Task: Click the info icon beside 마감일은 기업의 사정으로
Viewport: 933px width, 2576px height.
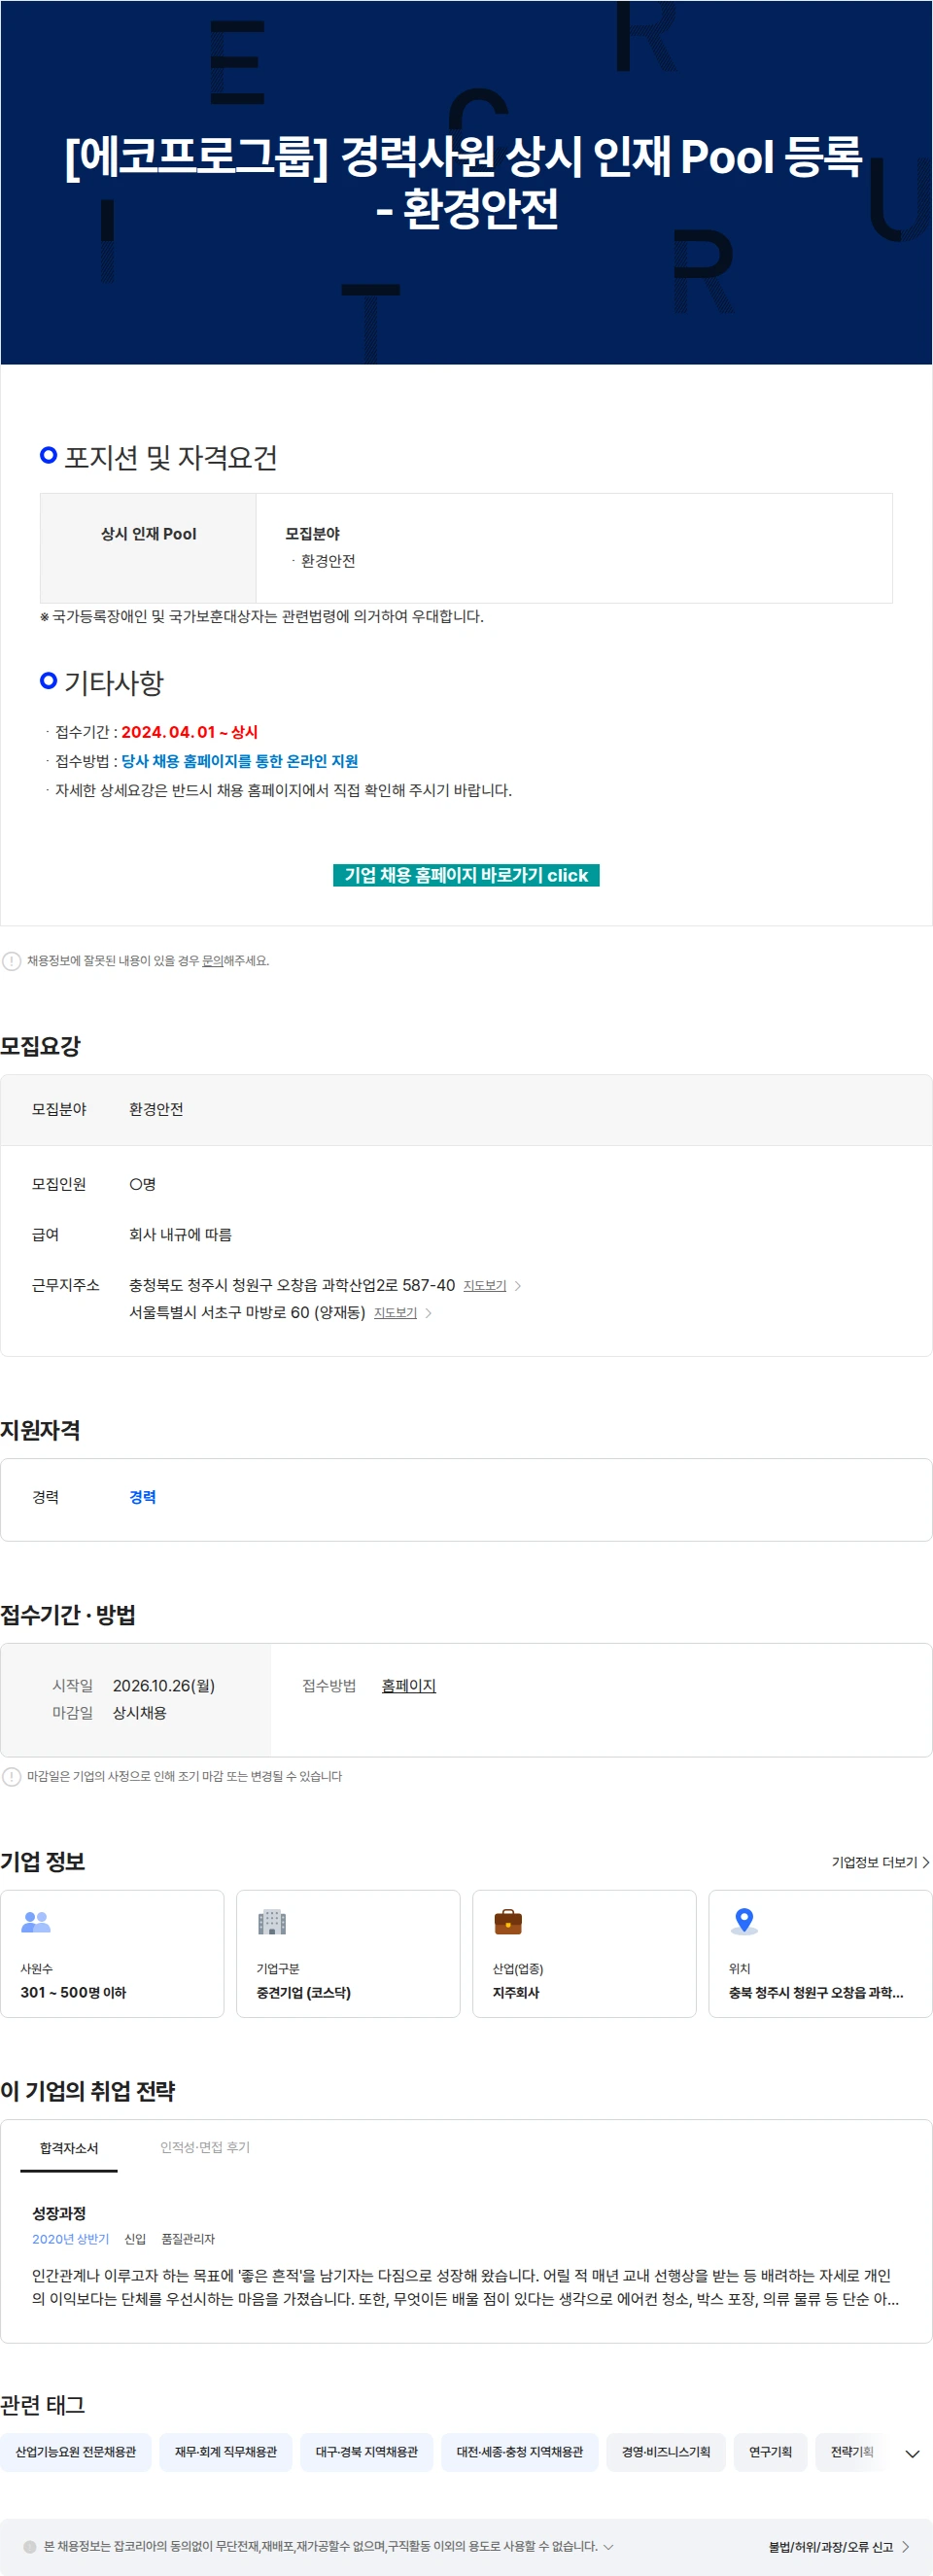Action: pyautogui.click(x=11, y=1776)
